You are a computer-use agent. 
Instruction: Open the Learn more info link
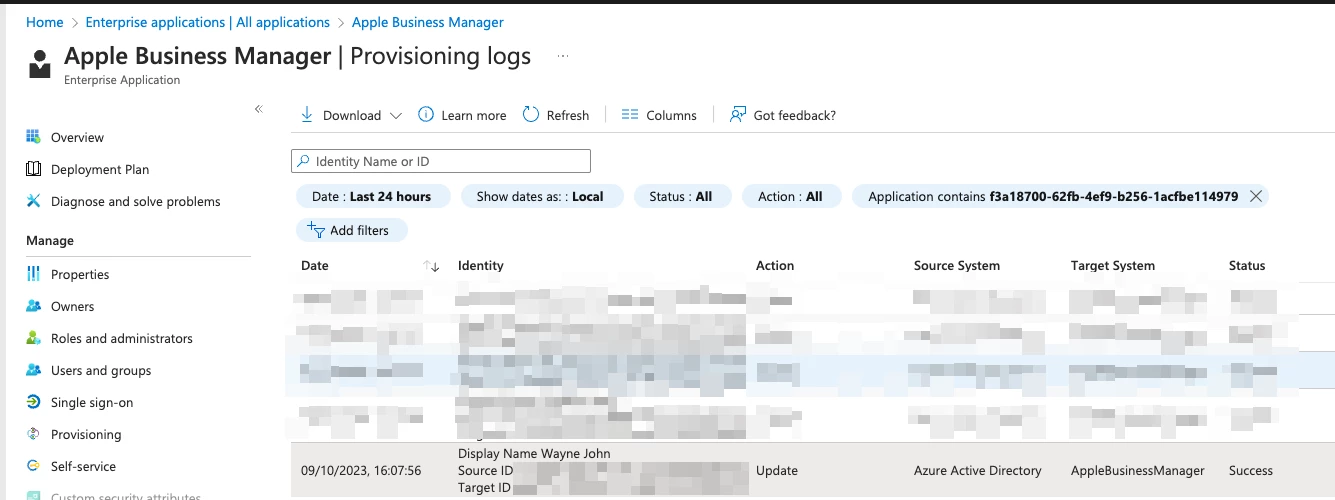coord(462,115)
